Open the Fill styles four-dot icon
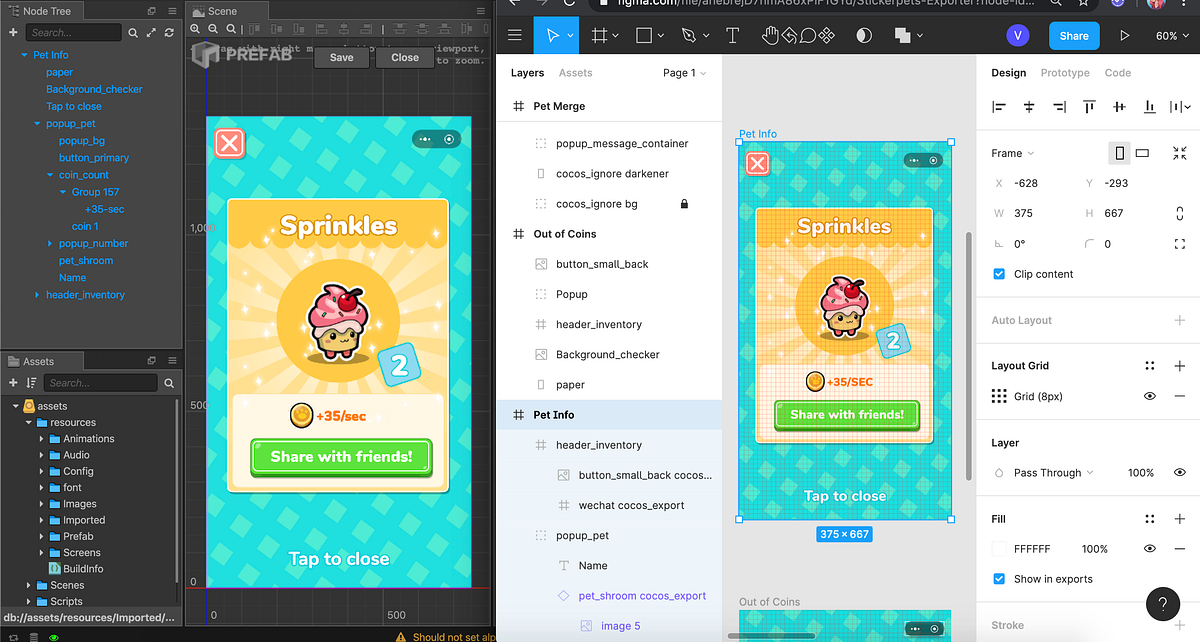1200x642 pixels. click(x=1149, y=519)
